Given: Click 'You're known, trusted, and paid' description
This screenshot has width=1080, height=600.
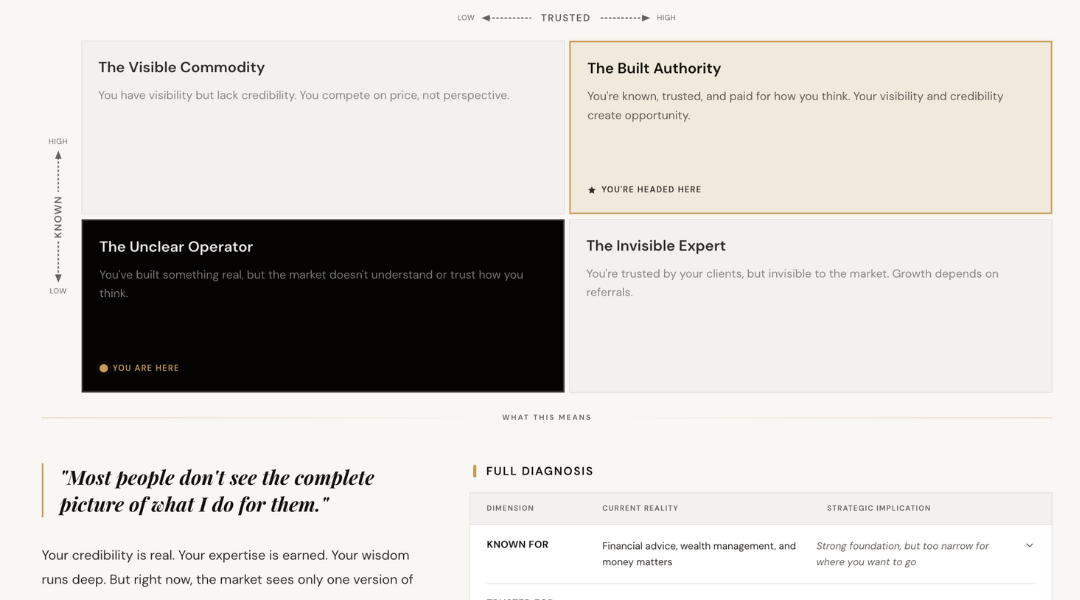Looking at the screenshot, I should (795, 105).
